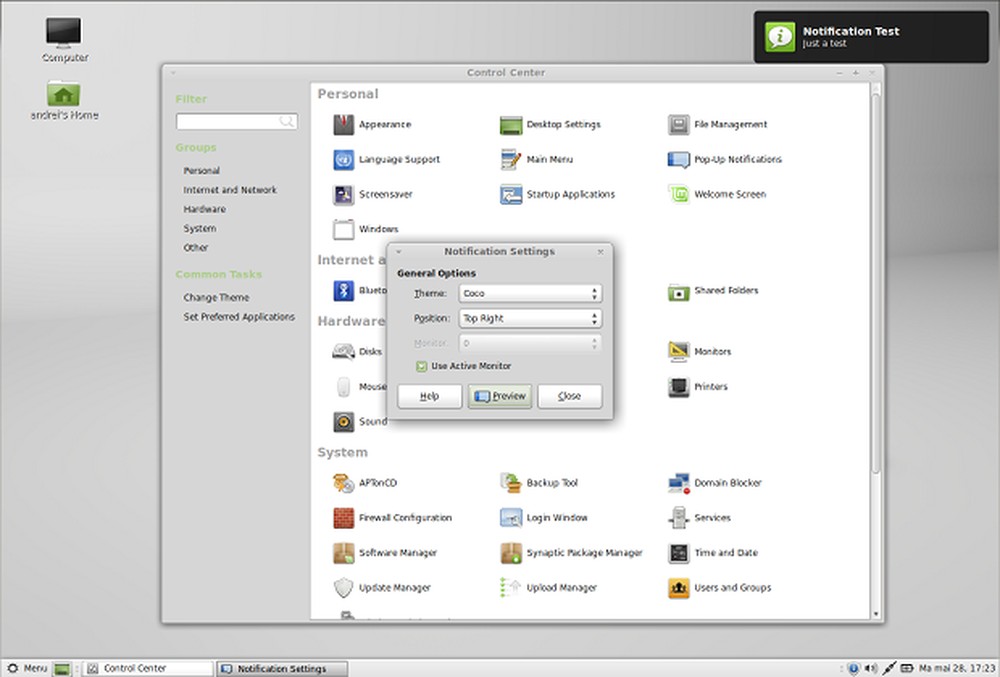The width and height of the screenshot is (1000, 677).
Task: Click the Preview button
Action: [499, 396]
